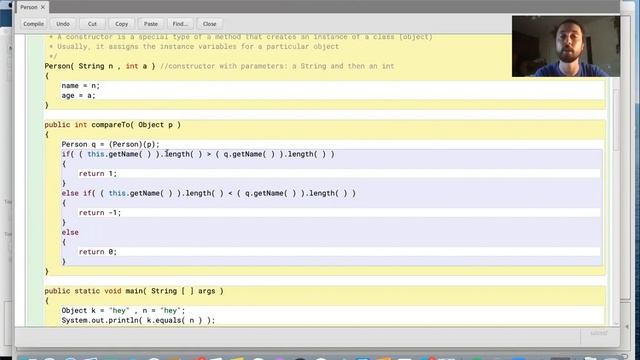Click the Cut toolbar button

[92, 24]
